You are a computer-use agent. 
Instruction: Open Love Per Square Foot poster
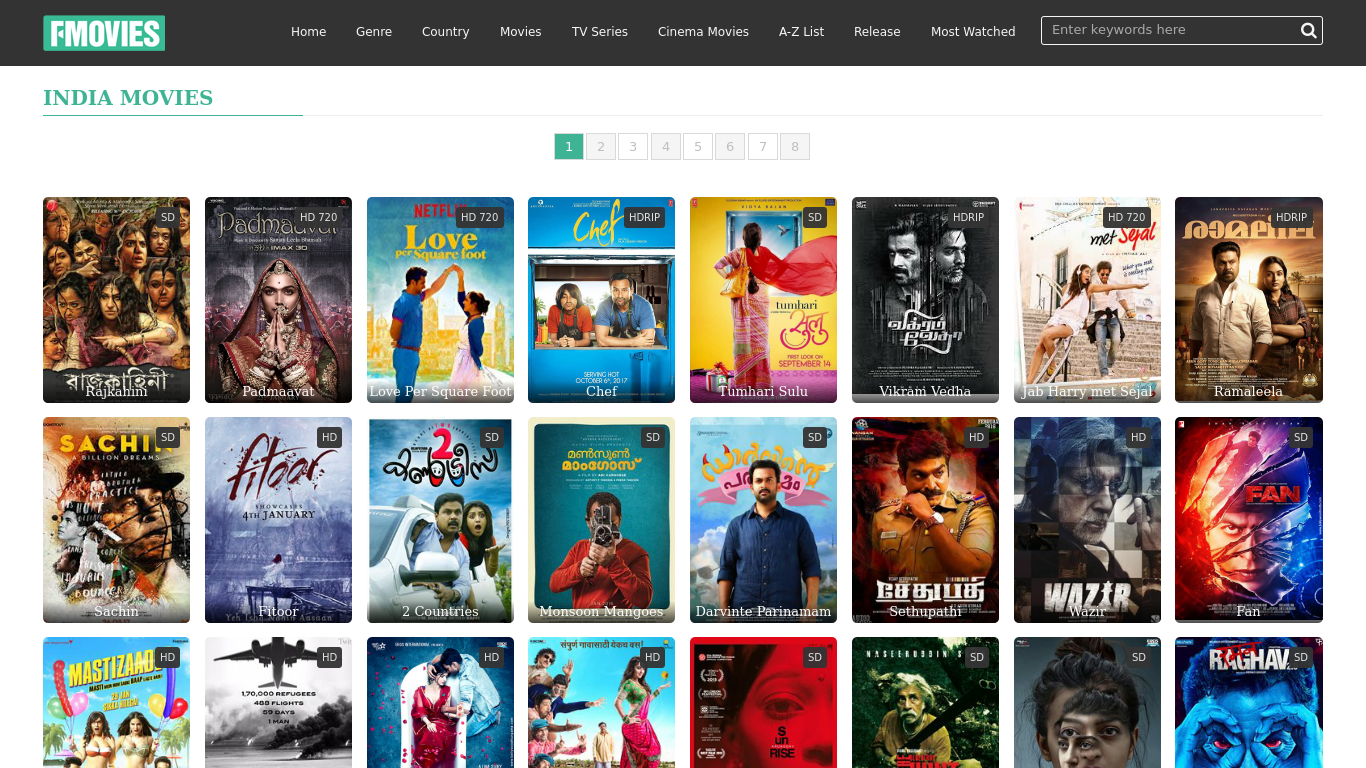[x=440, y=300]
